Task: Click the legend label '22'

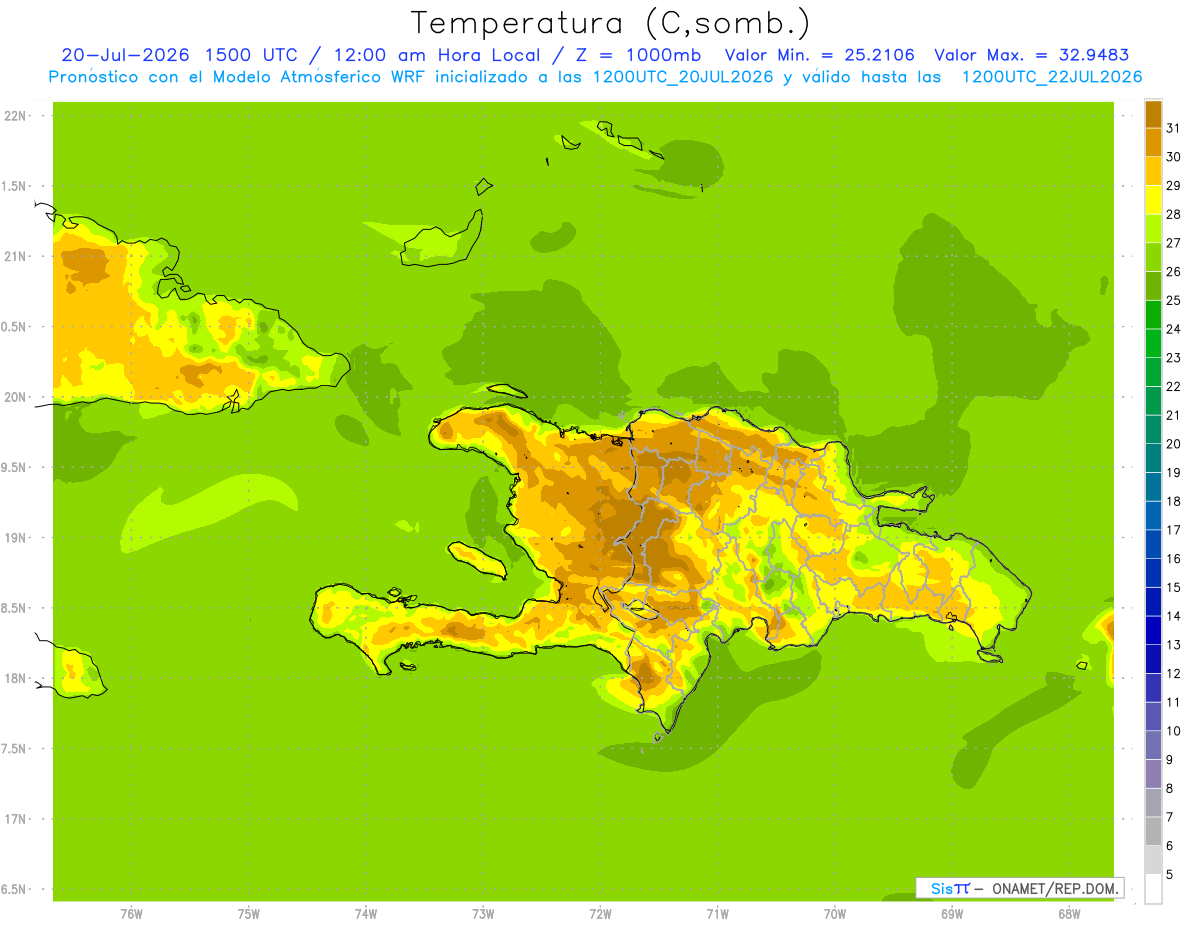Action: (1173, 386)
